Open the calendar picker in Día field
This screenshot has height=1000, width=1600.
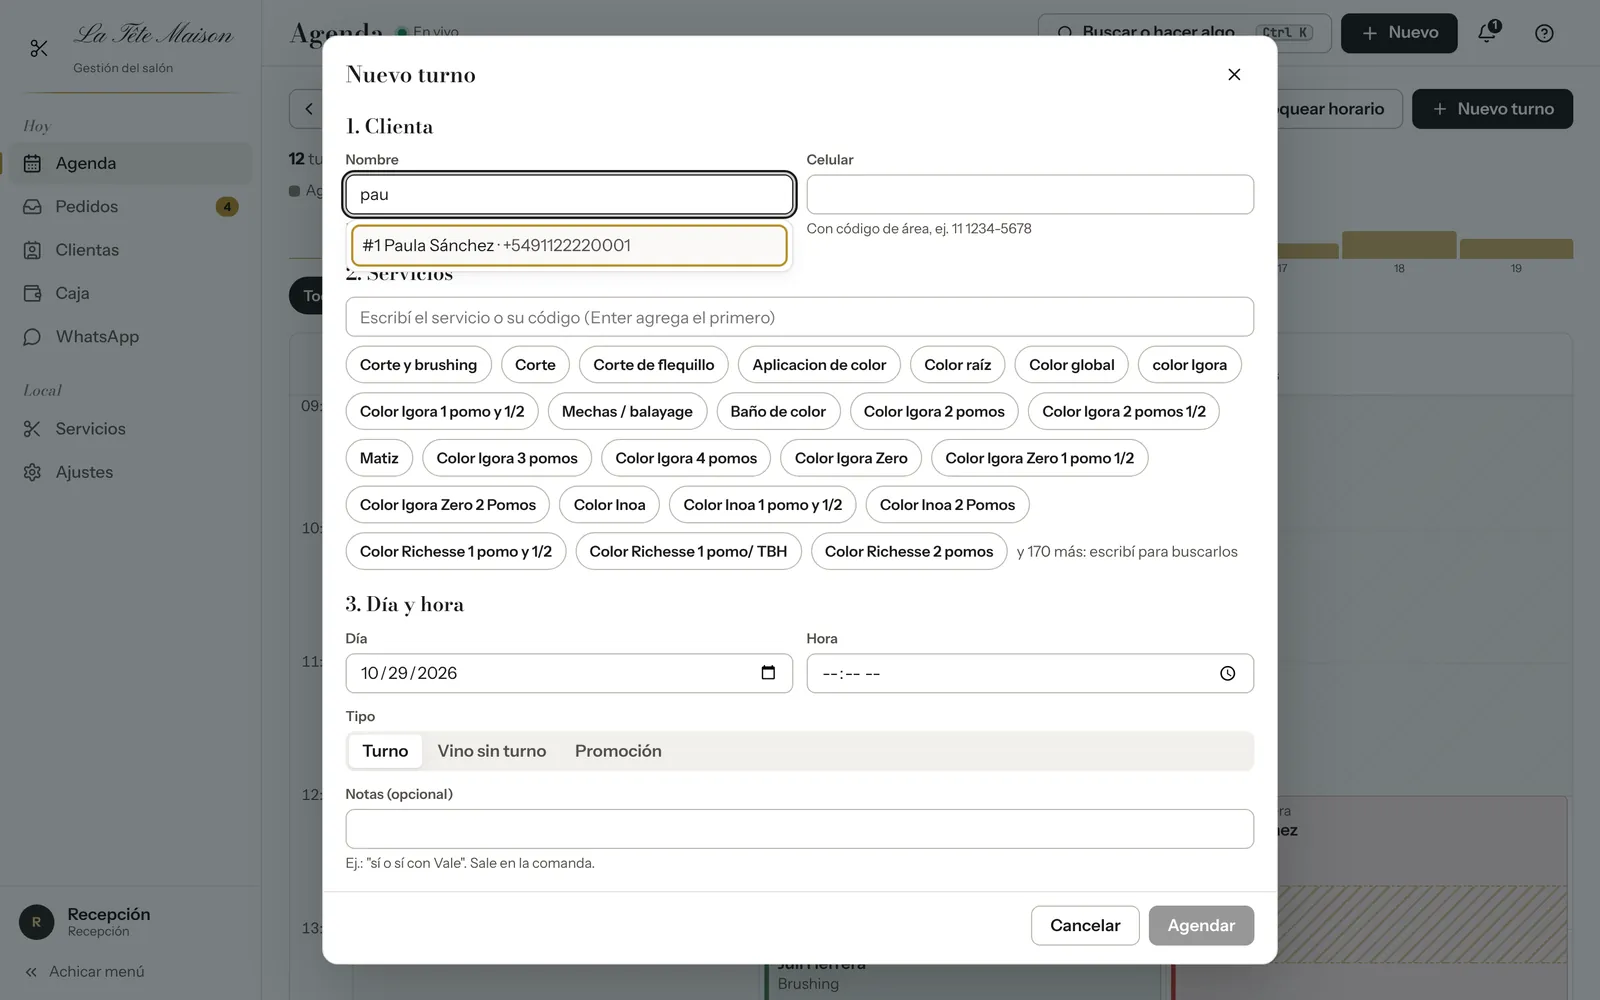coord(768,673)
